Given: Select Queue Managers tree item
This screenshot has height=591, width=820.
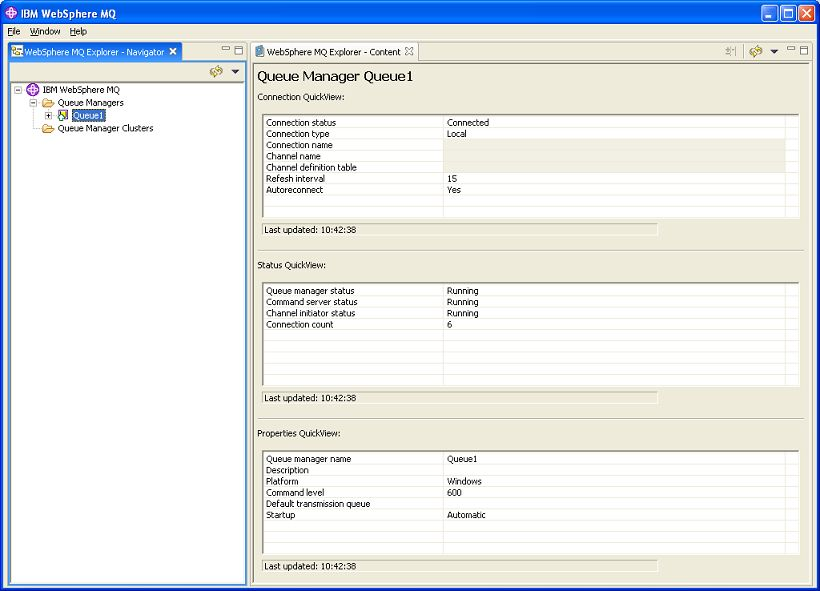Looking at the screenshot, I should point(90,103).
